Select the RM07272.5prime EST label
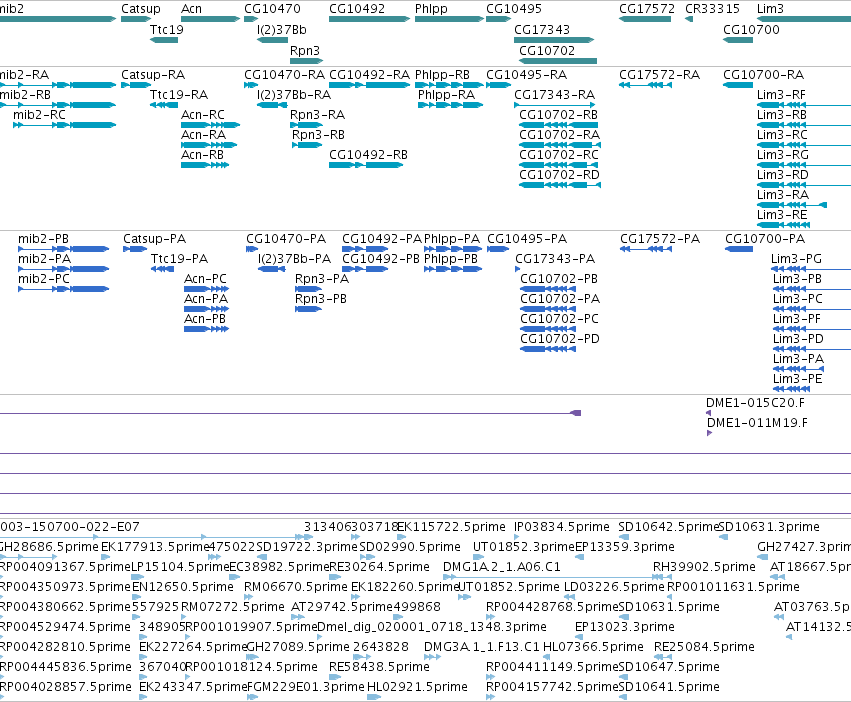 pyautogui.click(x=232, y=606)
